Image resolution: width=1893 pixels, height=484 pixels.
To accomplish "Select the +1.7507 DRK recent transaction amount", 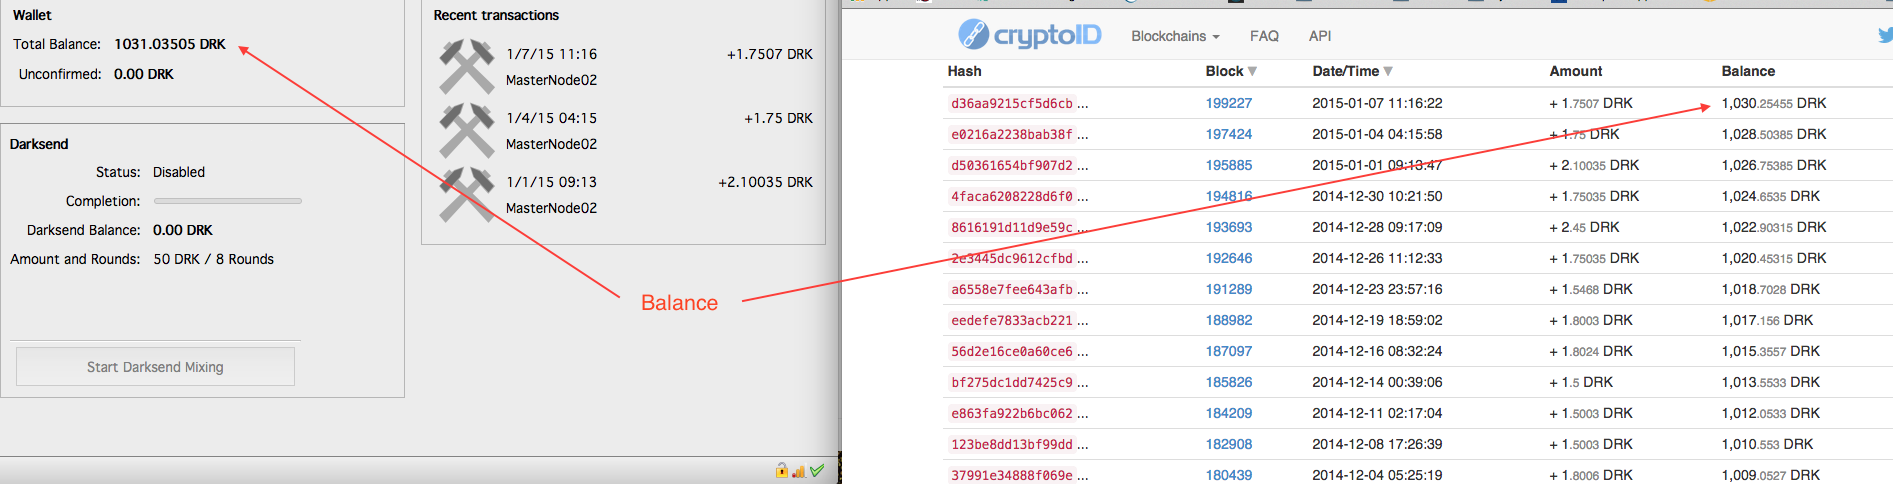I will [770, 54].
